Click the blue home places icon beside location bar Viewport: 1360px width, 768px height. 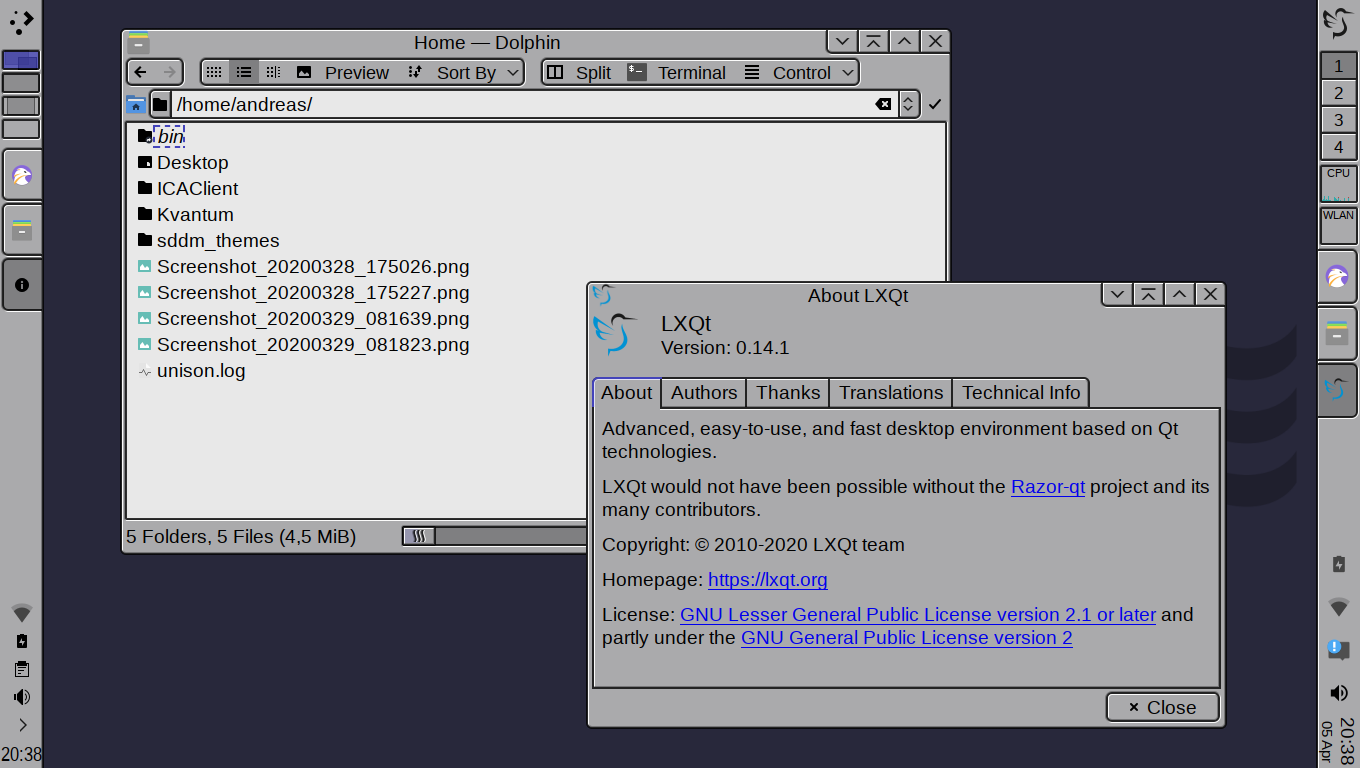(x=136, y=104)
